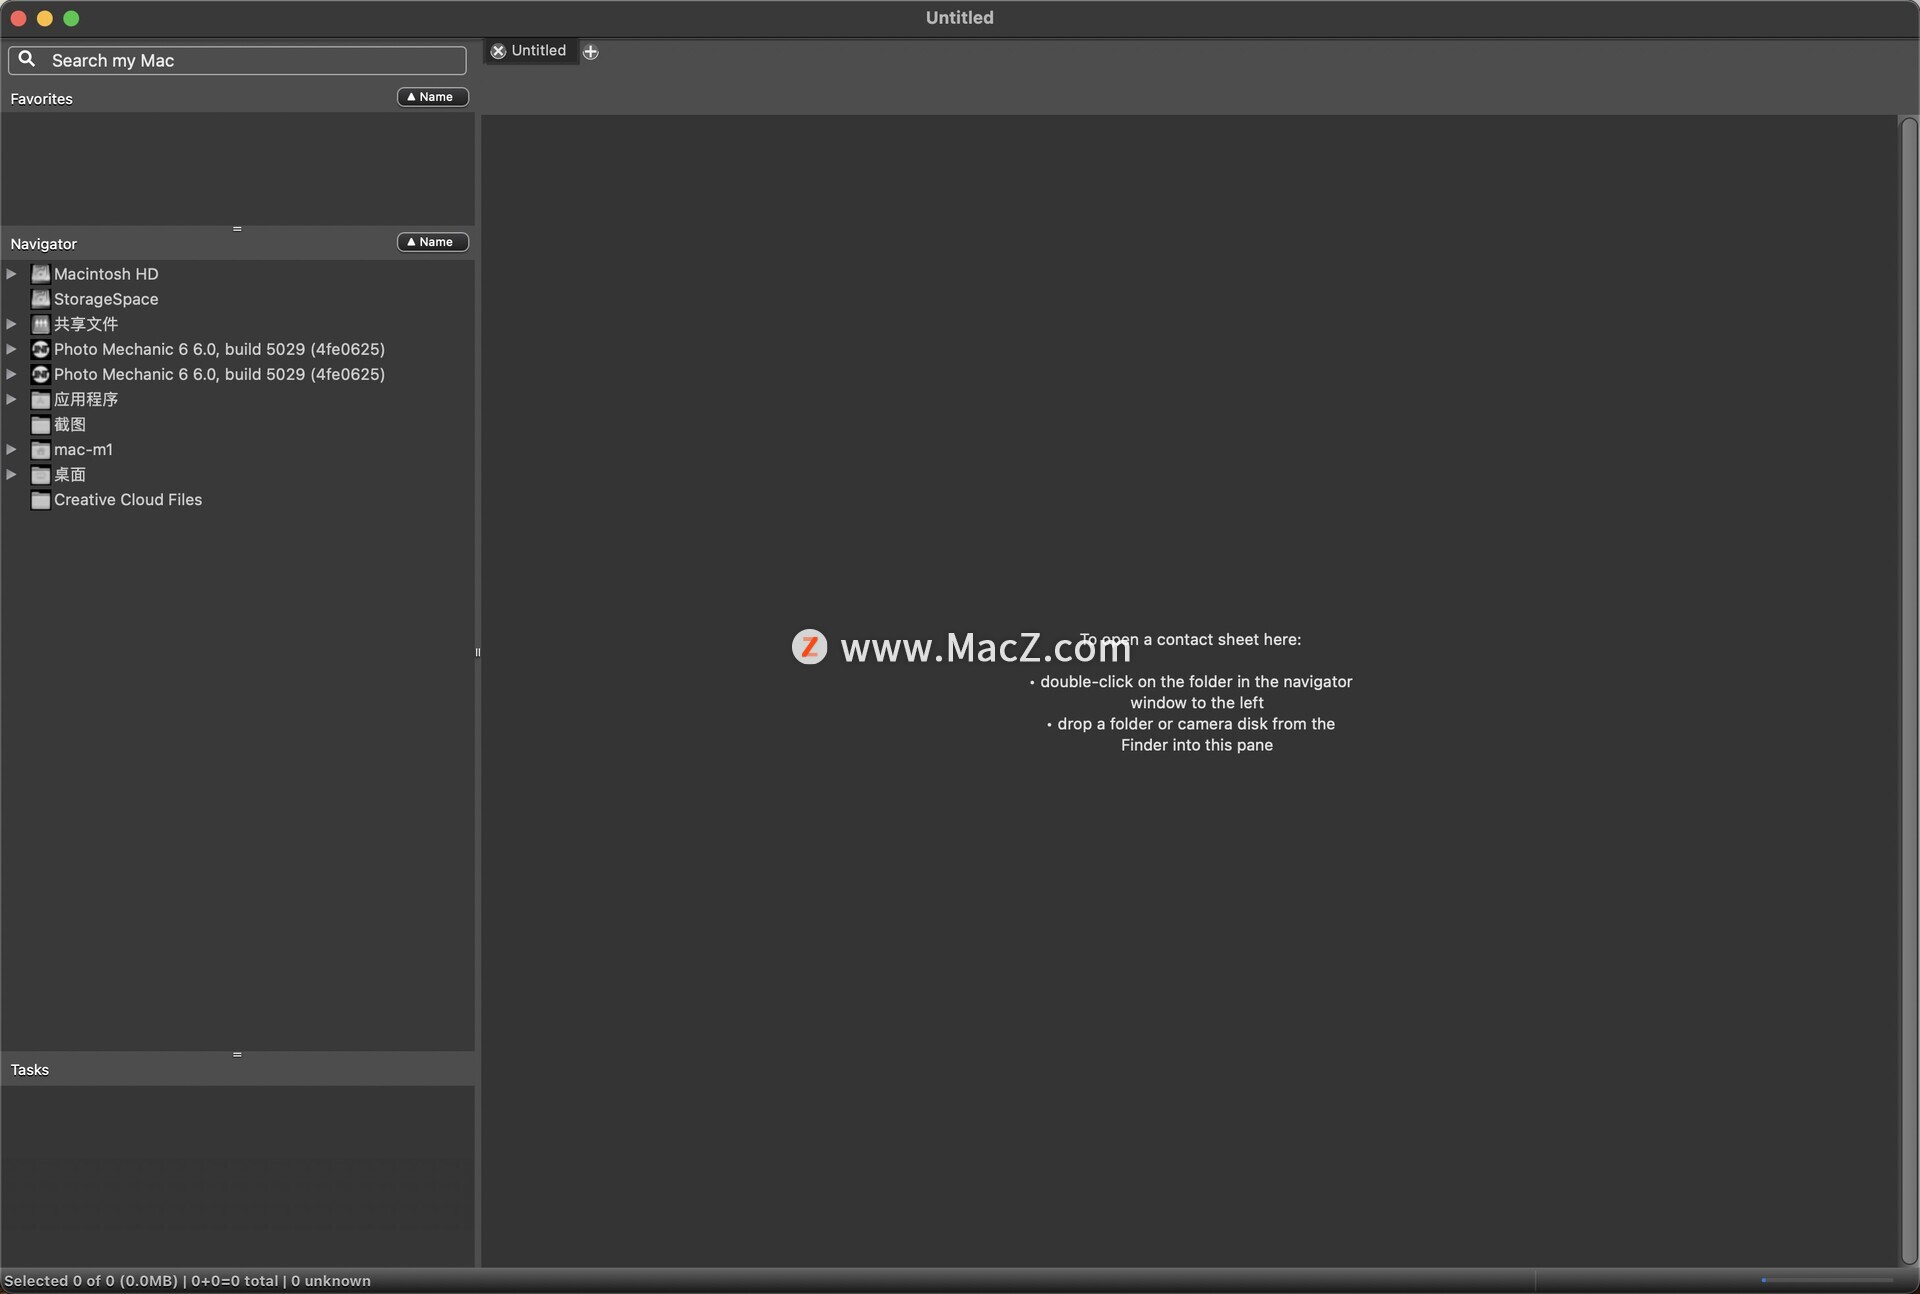The width and height of the screenshot is (1920, 1294).
Task: Click the 应用程序 folder icon
Action: (40, 399)
